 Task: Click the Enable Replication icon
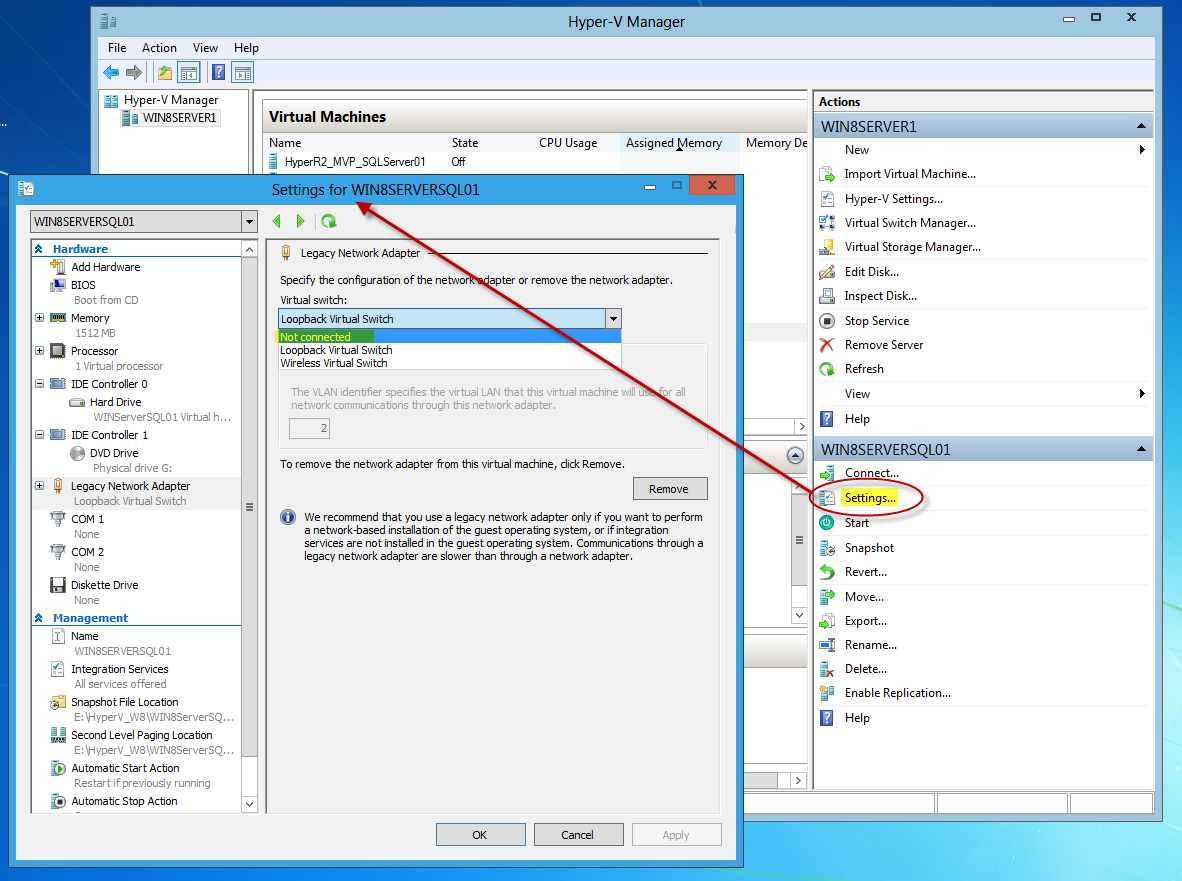point(827,693)
